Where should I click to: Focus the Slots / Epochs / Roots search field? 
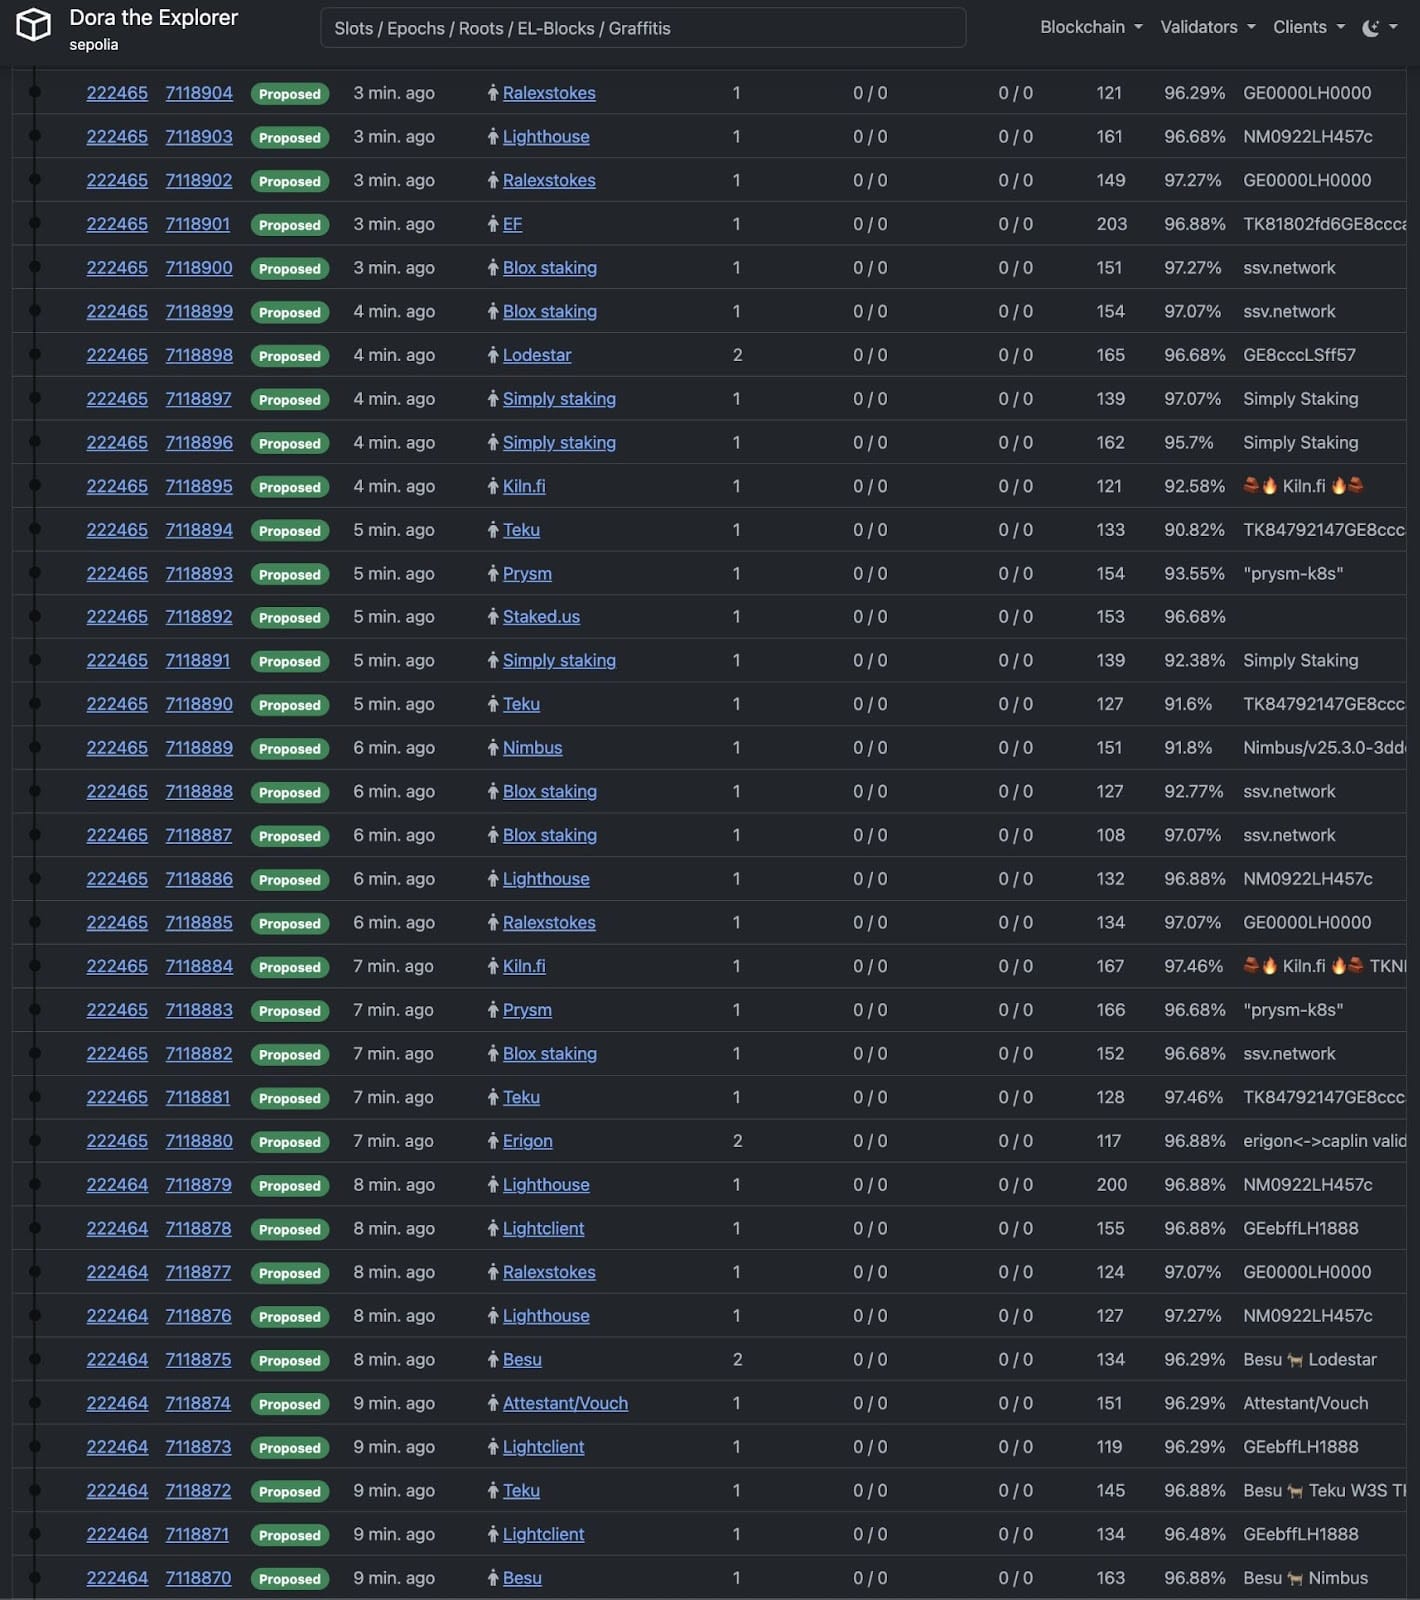click(x=642, y=28)
